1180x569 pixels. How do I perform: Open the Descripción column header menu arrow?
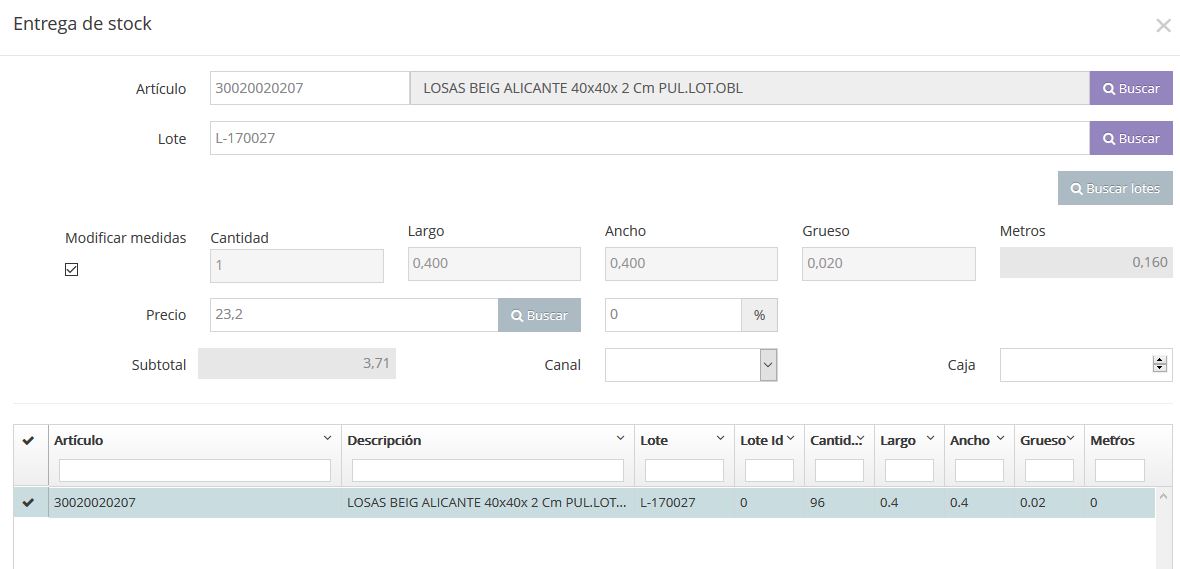[620, 438]
